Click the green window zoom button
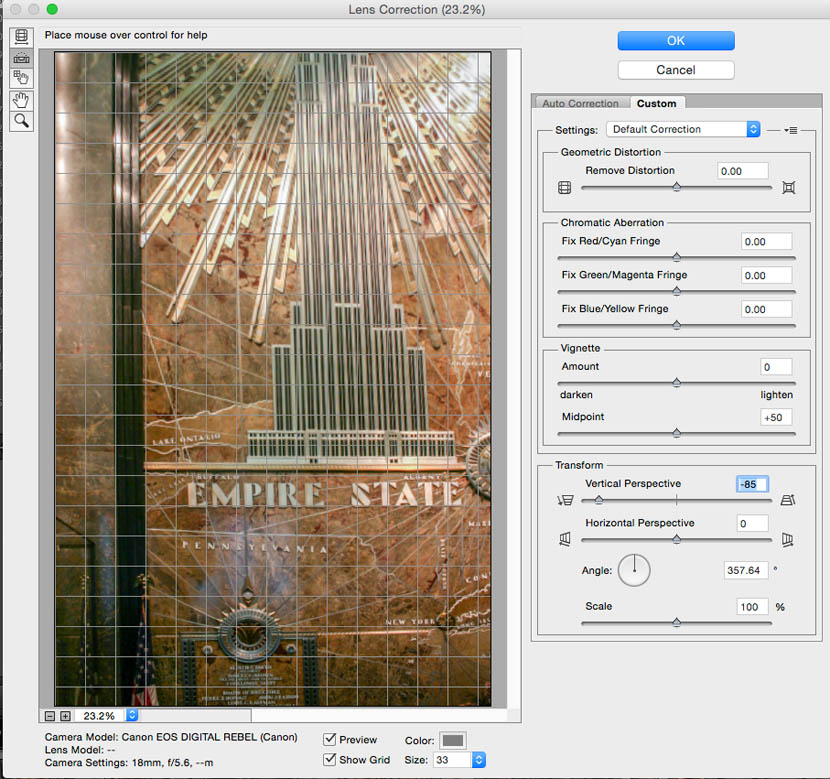The height and width of the screenshot is (779, 830). click(x=52, y=9)
